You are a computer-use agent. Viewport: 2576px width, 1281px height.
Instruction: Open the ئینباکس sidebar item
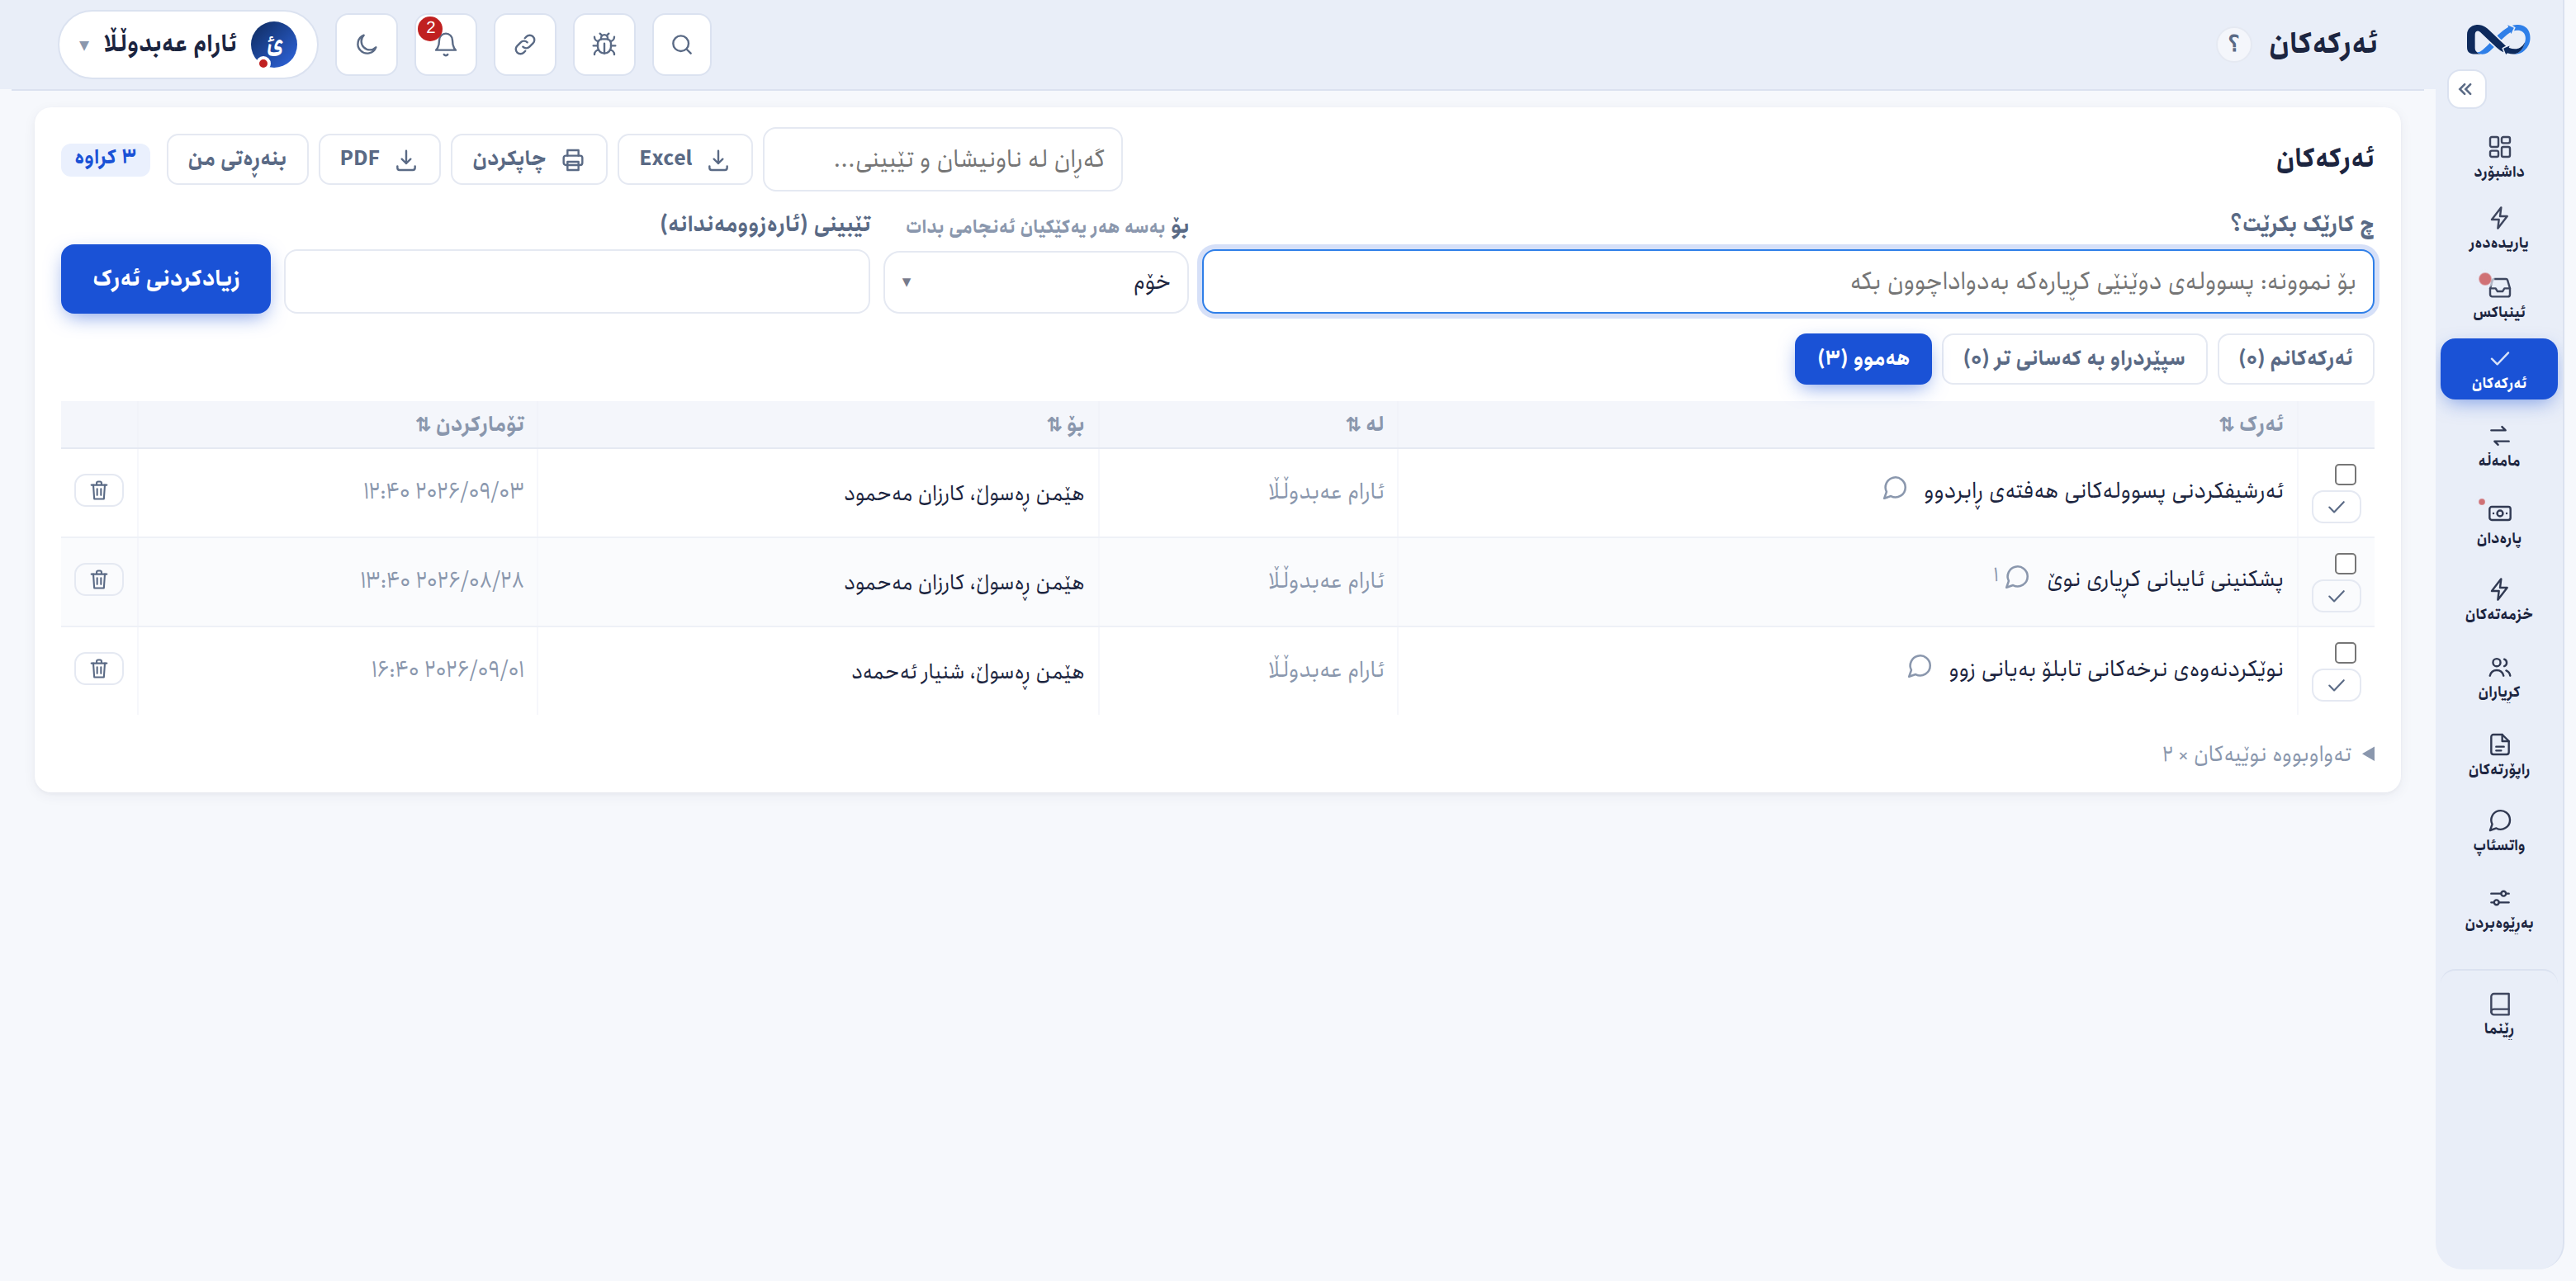pyautogui.click(x=2498, y=298)
